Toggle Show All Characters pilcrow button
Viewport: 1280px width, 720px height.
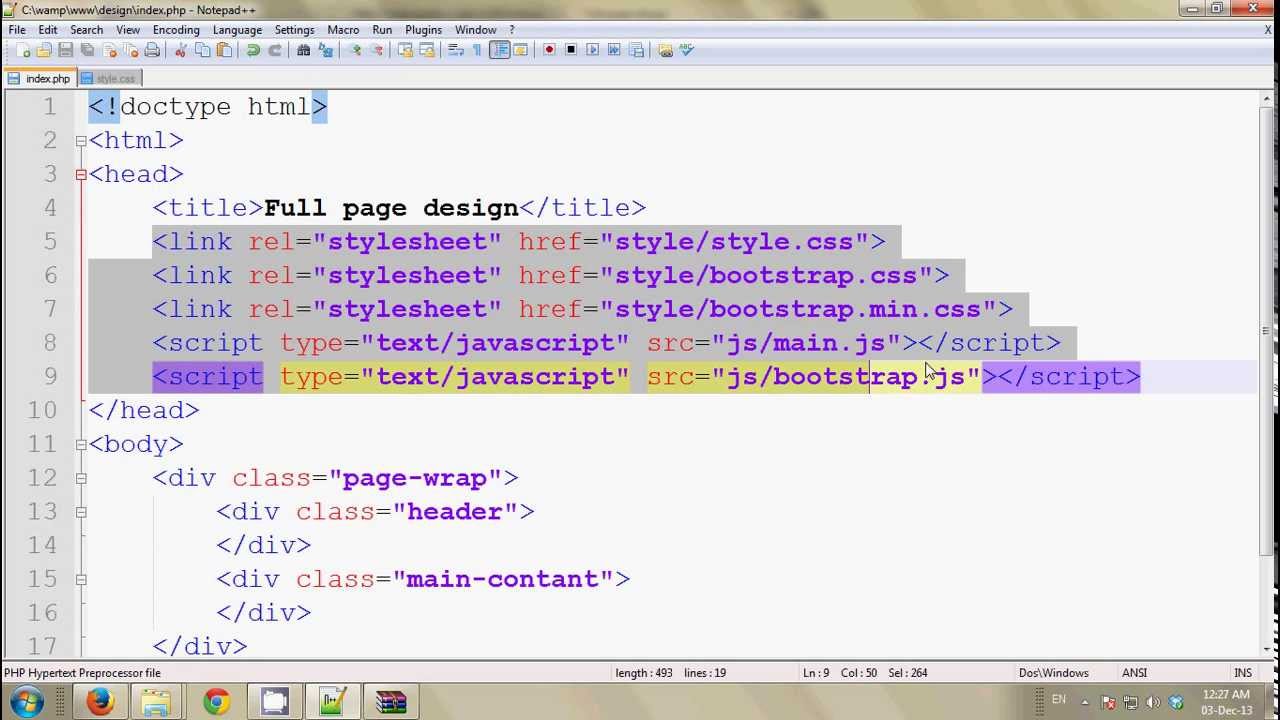477,50
